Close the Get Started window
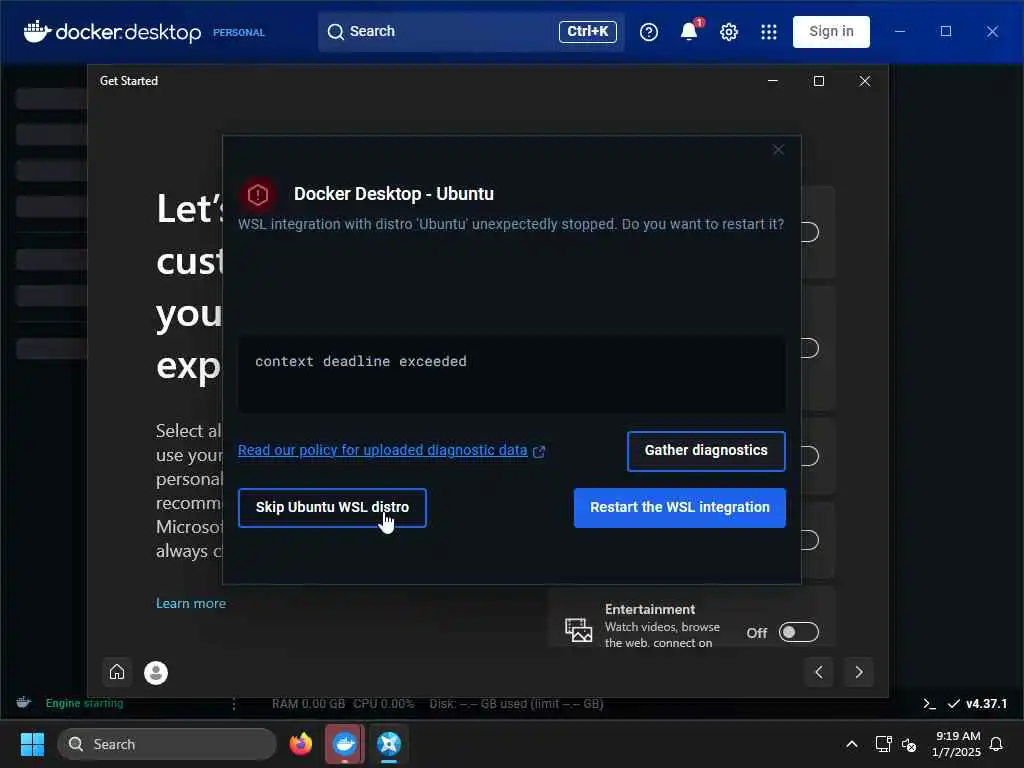Viewport: 1024px width, 768px height. click(865, 81)
